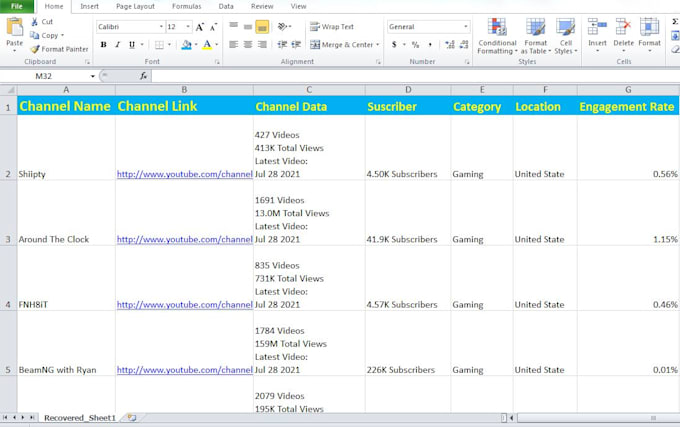Set middle vertical alignment

pos(248,26)
